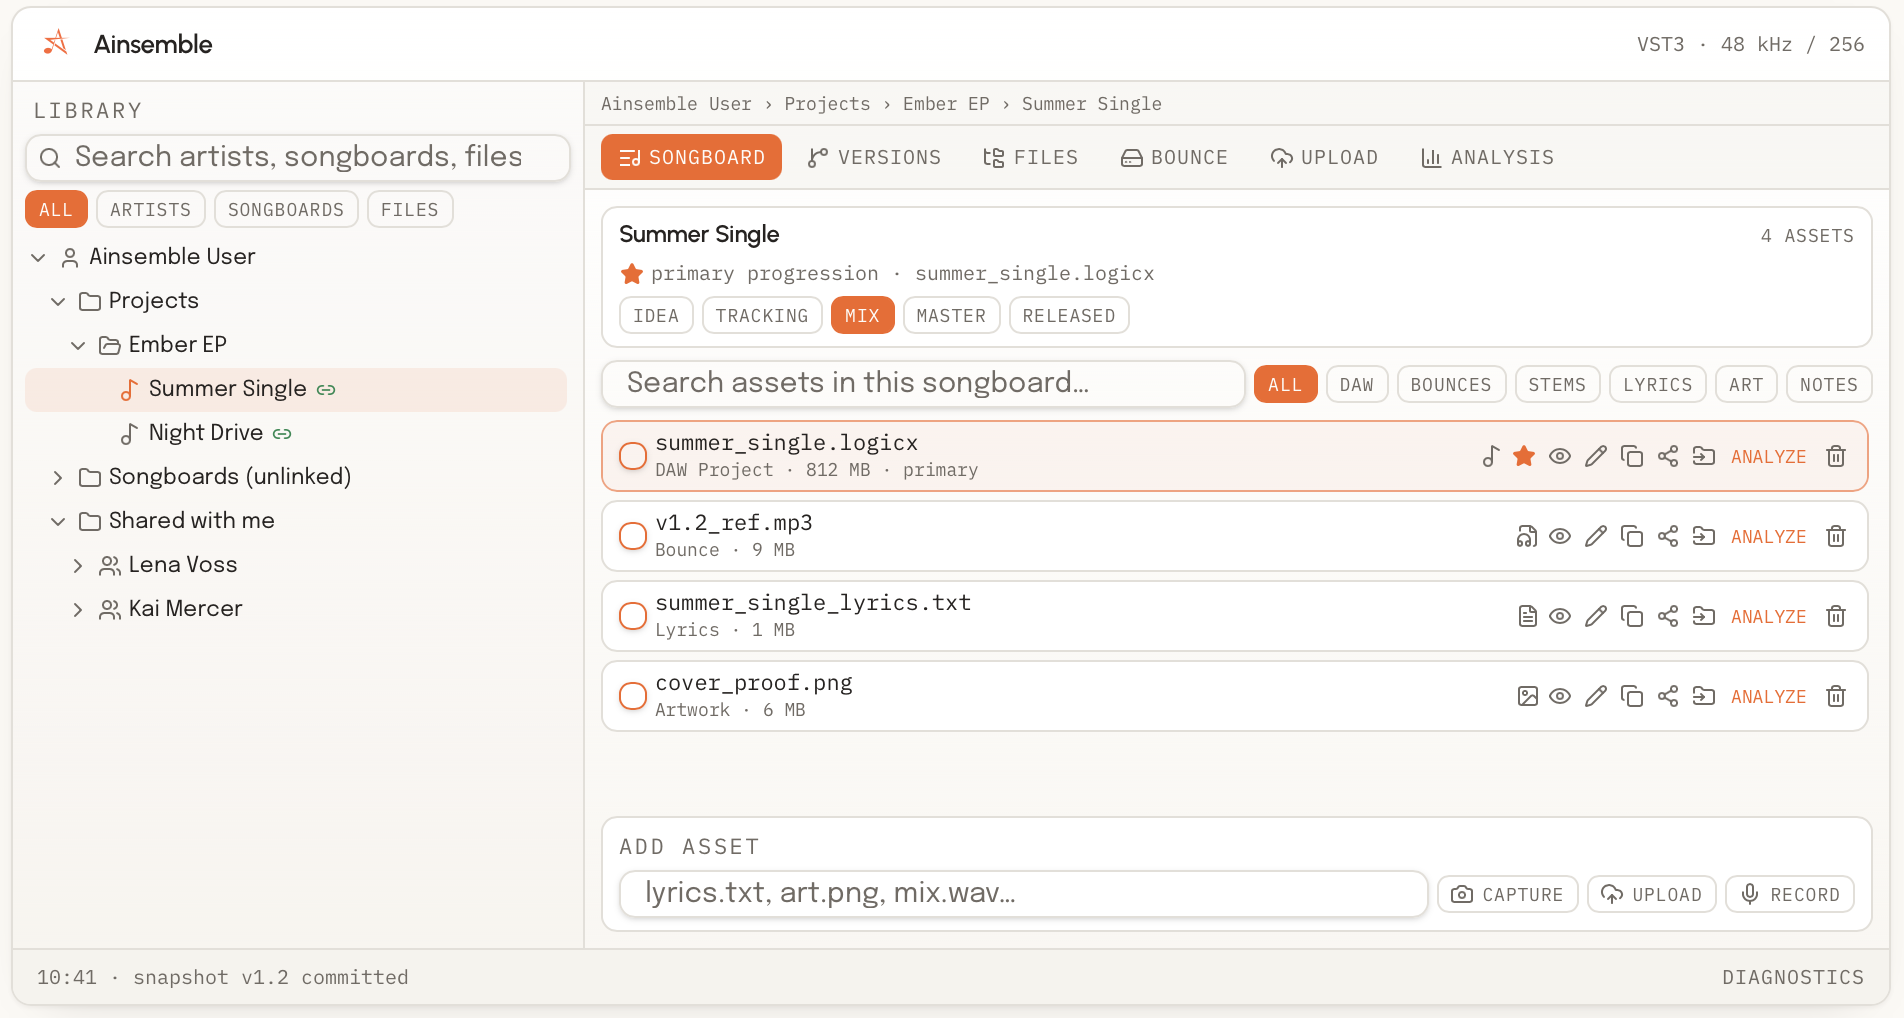Image resolution: width=1904 pixels, height=1018 pixels.
Task: Start recording with the Record button
Action: point(1790,895)
